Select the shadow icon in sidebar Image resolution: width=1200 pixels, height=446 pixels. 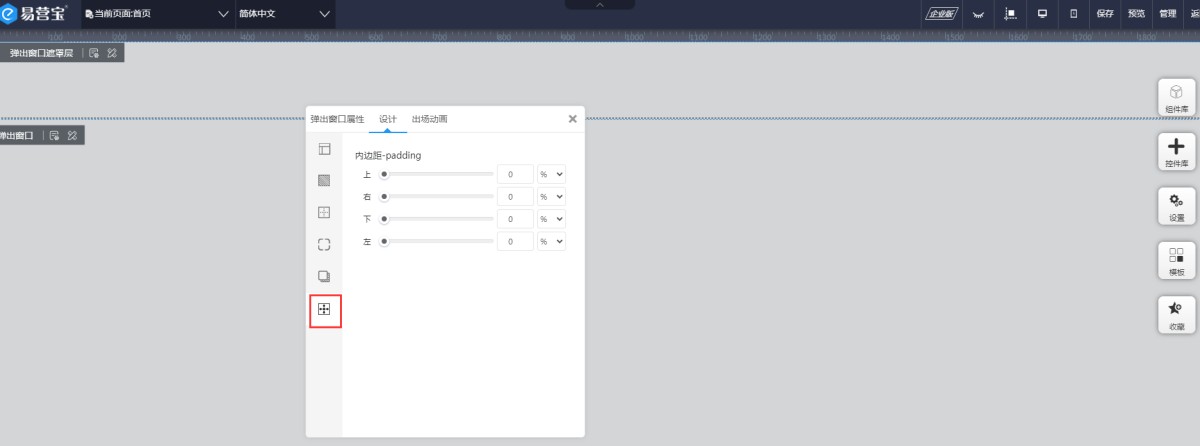324,276
